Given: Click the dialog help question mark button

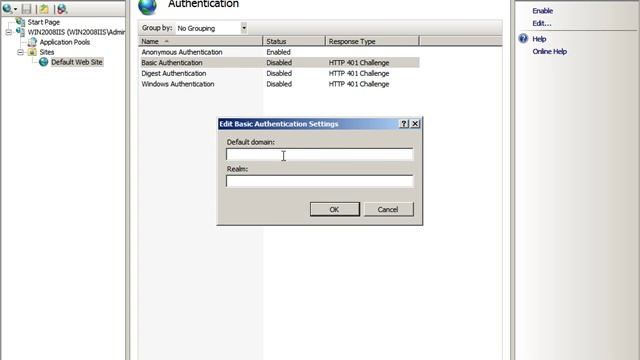Looking at the screenshot, I should [404, 124].
